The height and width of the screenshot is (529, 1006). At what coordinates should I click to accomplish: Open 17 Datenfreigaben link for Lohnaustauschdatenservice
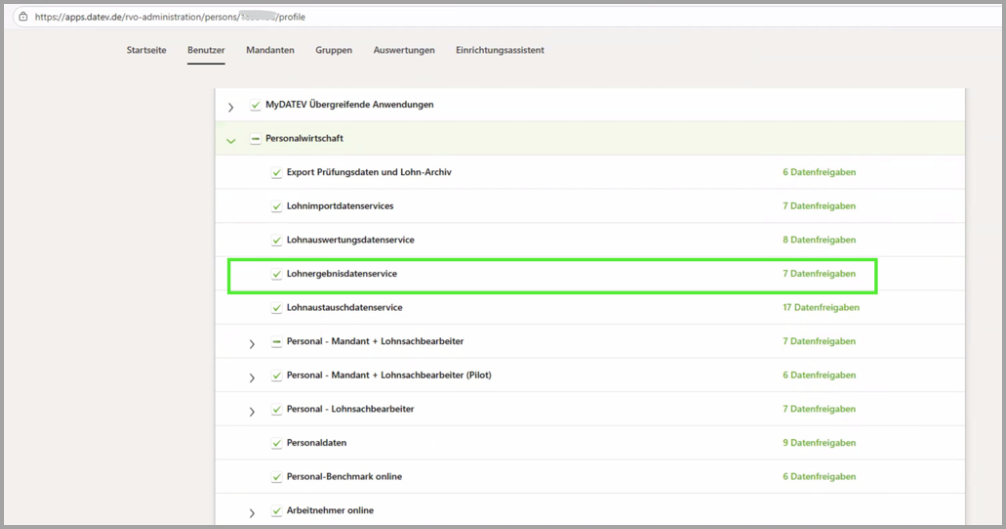pos(820,308)
